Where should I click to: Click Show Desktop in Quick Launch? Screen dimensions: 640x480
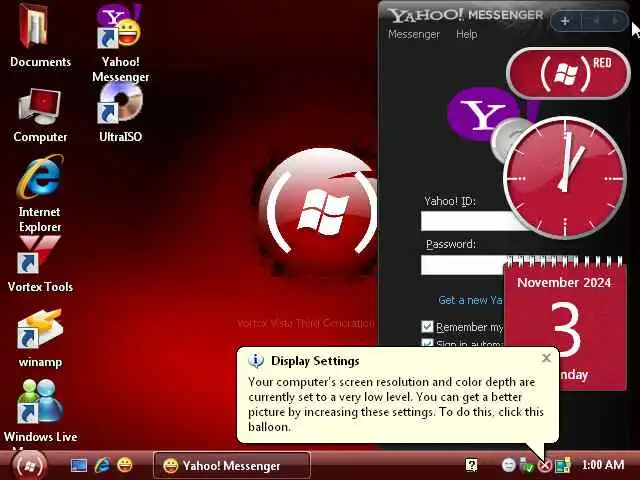[x=78, y=465]
